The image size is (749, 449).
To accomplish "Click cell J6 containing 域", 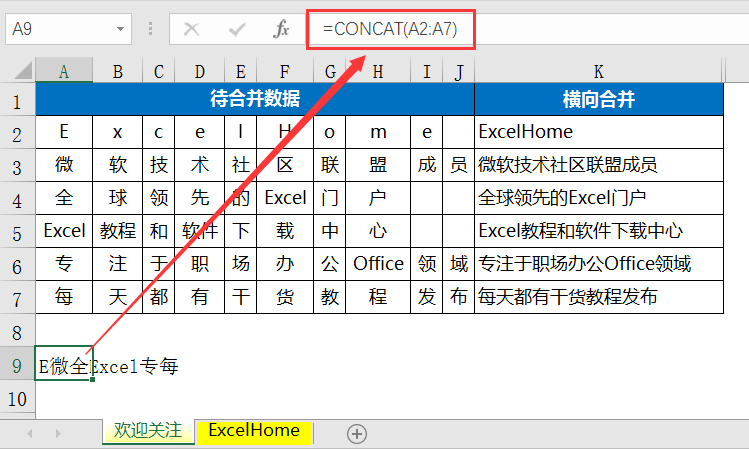I will point(459,264).
